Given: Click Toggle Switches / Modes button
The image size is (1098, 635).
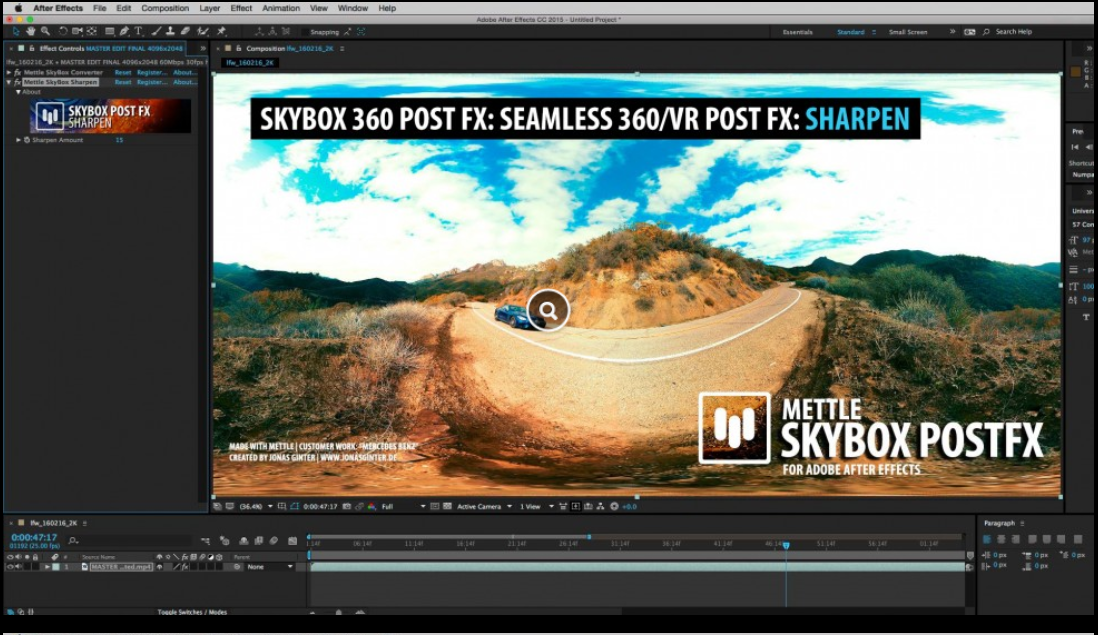Looking at the screenshot, I should [x=192, y=612].
